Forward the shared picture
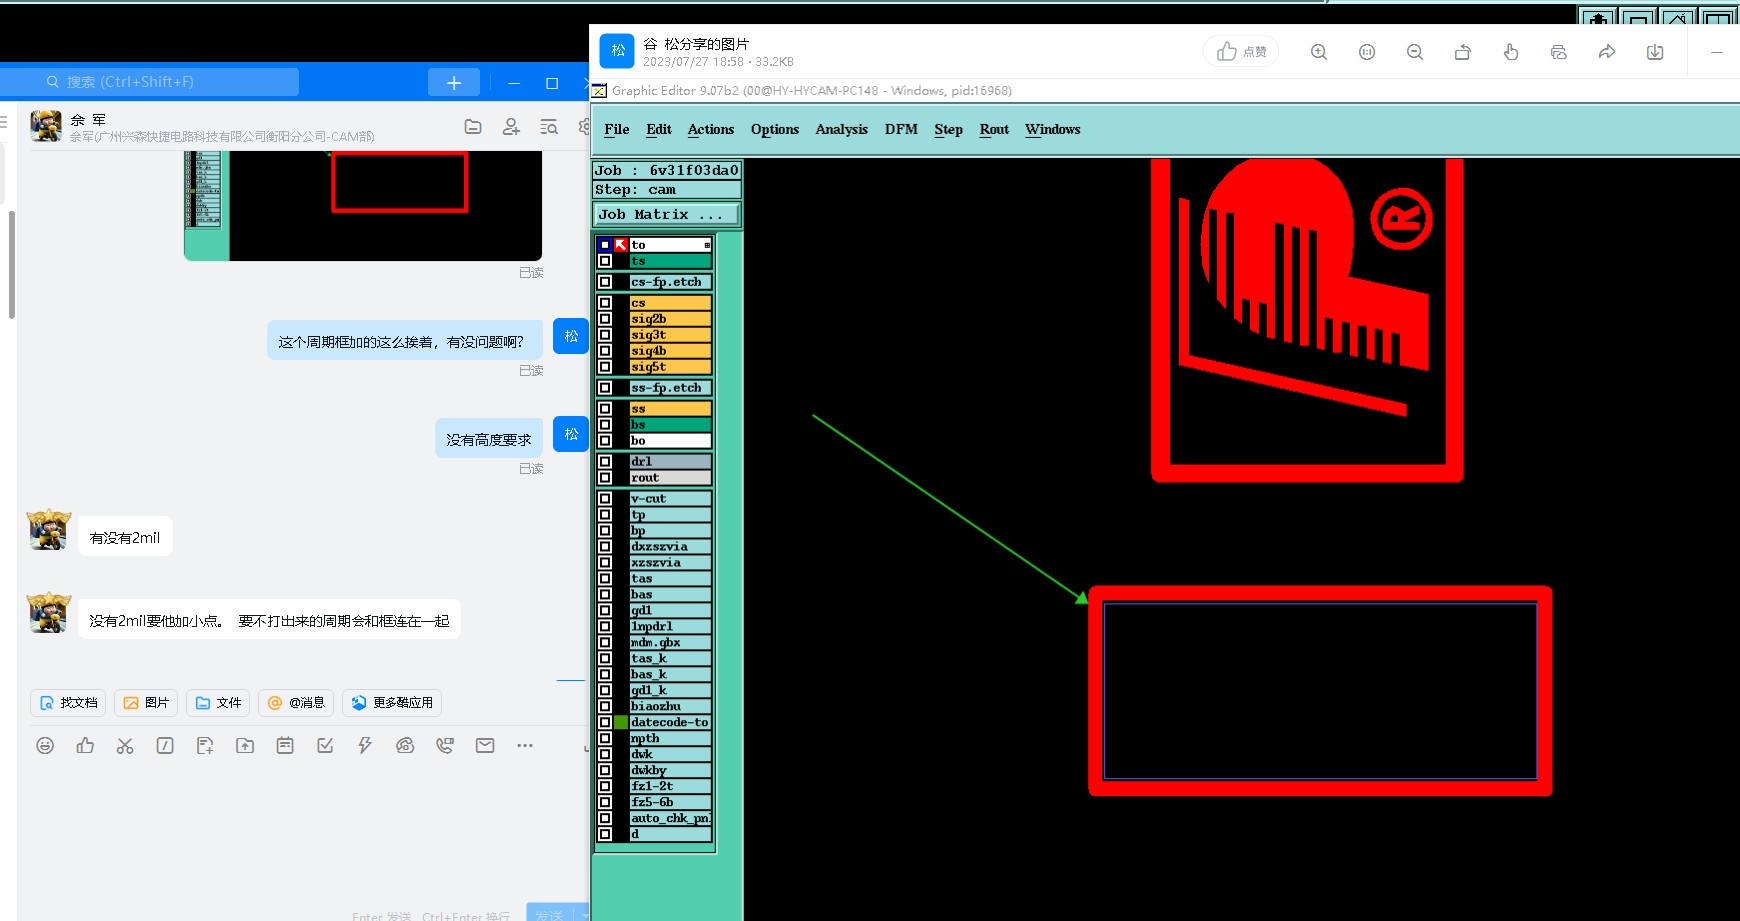 pyautogui.click(x=1607, y=52)
